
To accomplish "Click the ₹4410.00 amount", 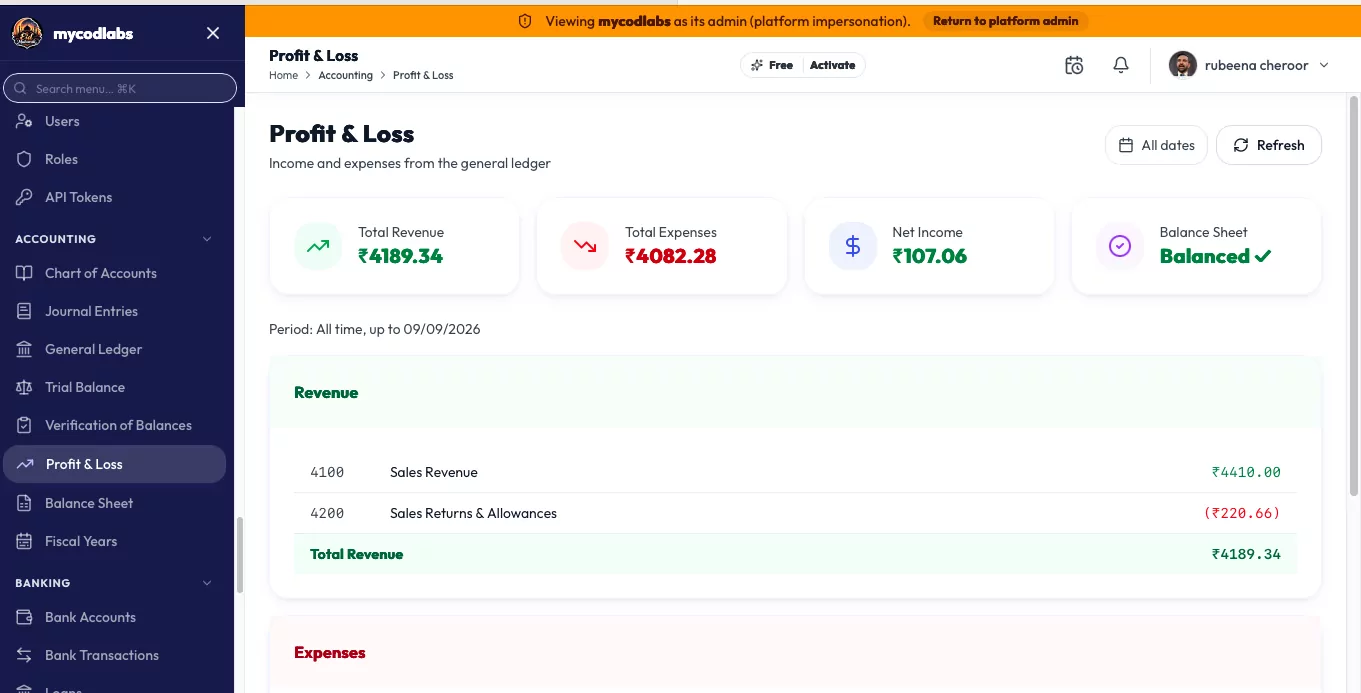I will 1245,472.
